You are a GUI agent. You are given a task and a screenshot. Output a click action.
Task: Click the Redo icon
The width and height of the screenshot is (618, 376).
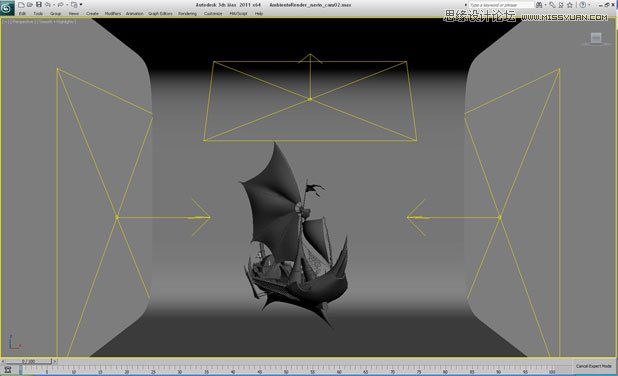click(x=61, y=5)
